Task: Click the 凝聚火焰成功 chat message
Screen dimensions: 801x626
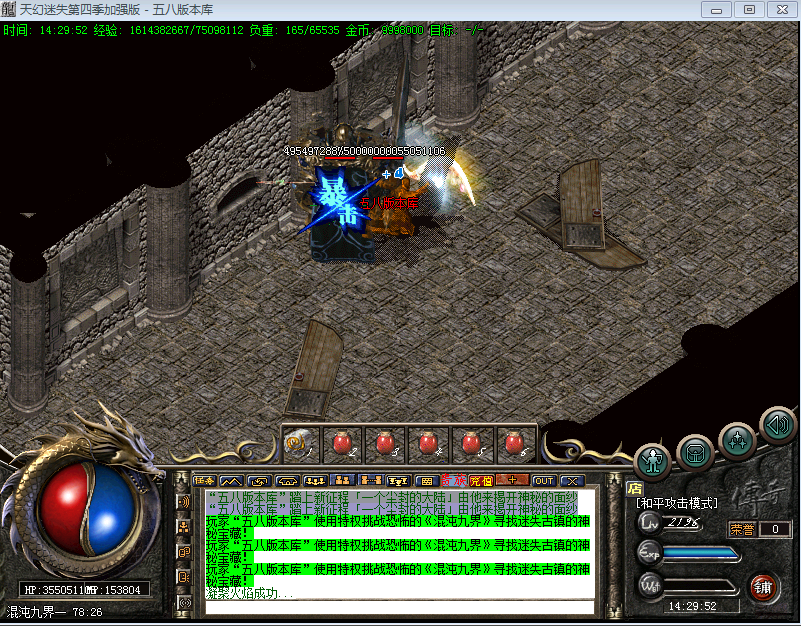Action: (x=249, y=593)
